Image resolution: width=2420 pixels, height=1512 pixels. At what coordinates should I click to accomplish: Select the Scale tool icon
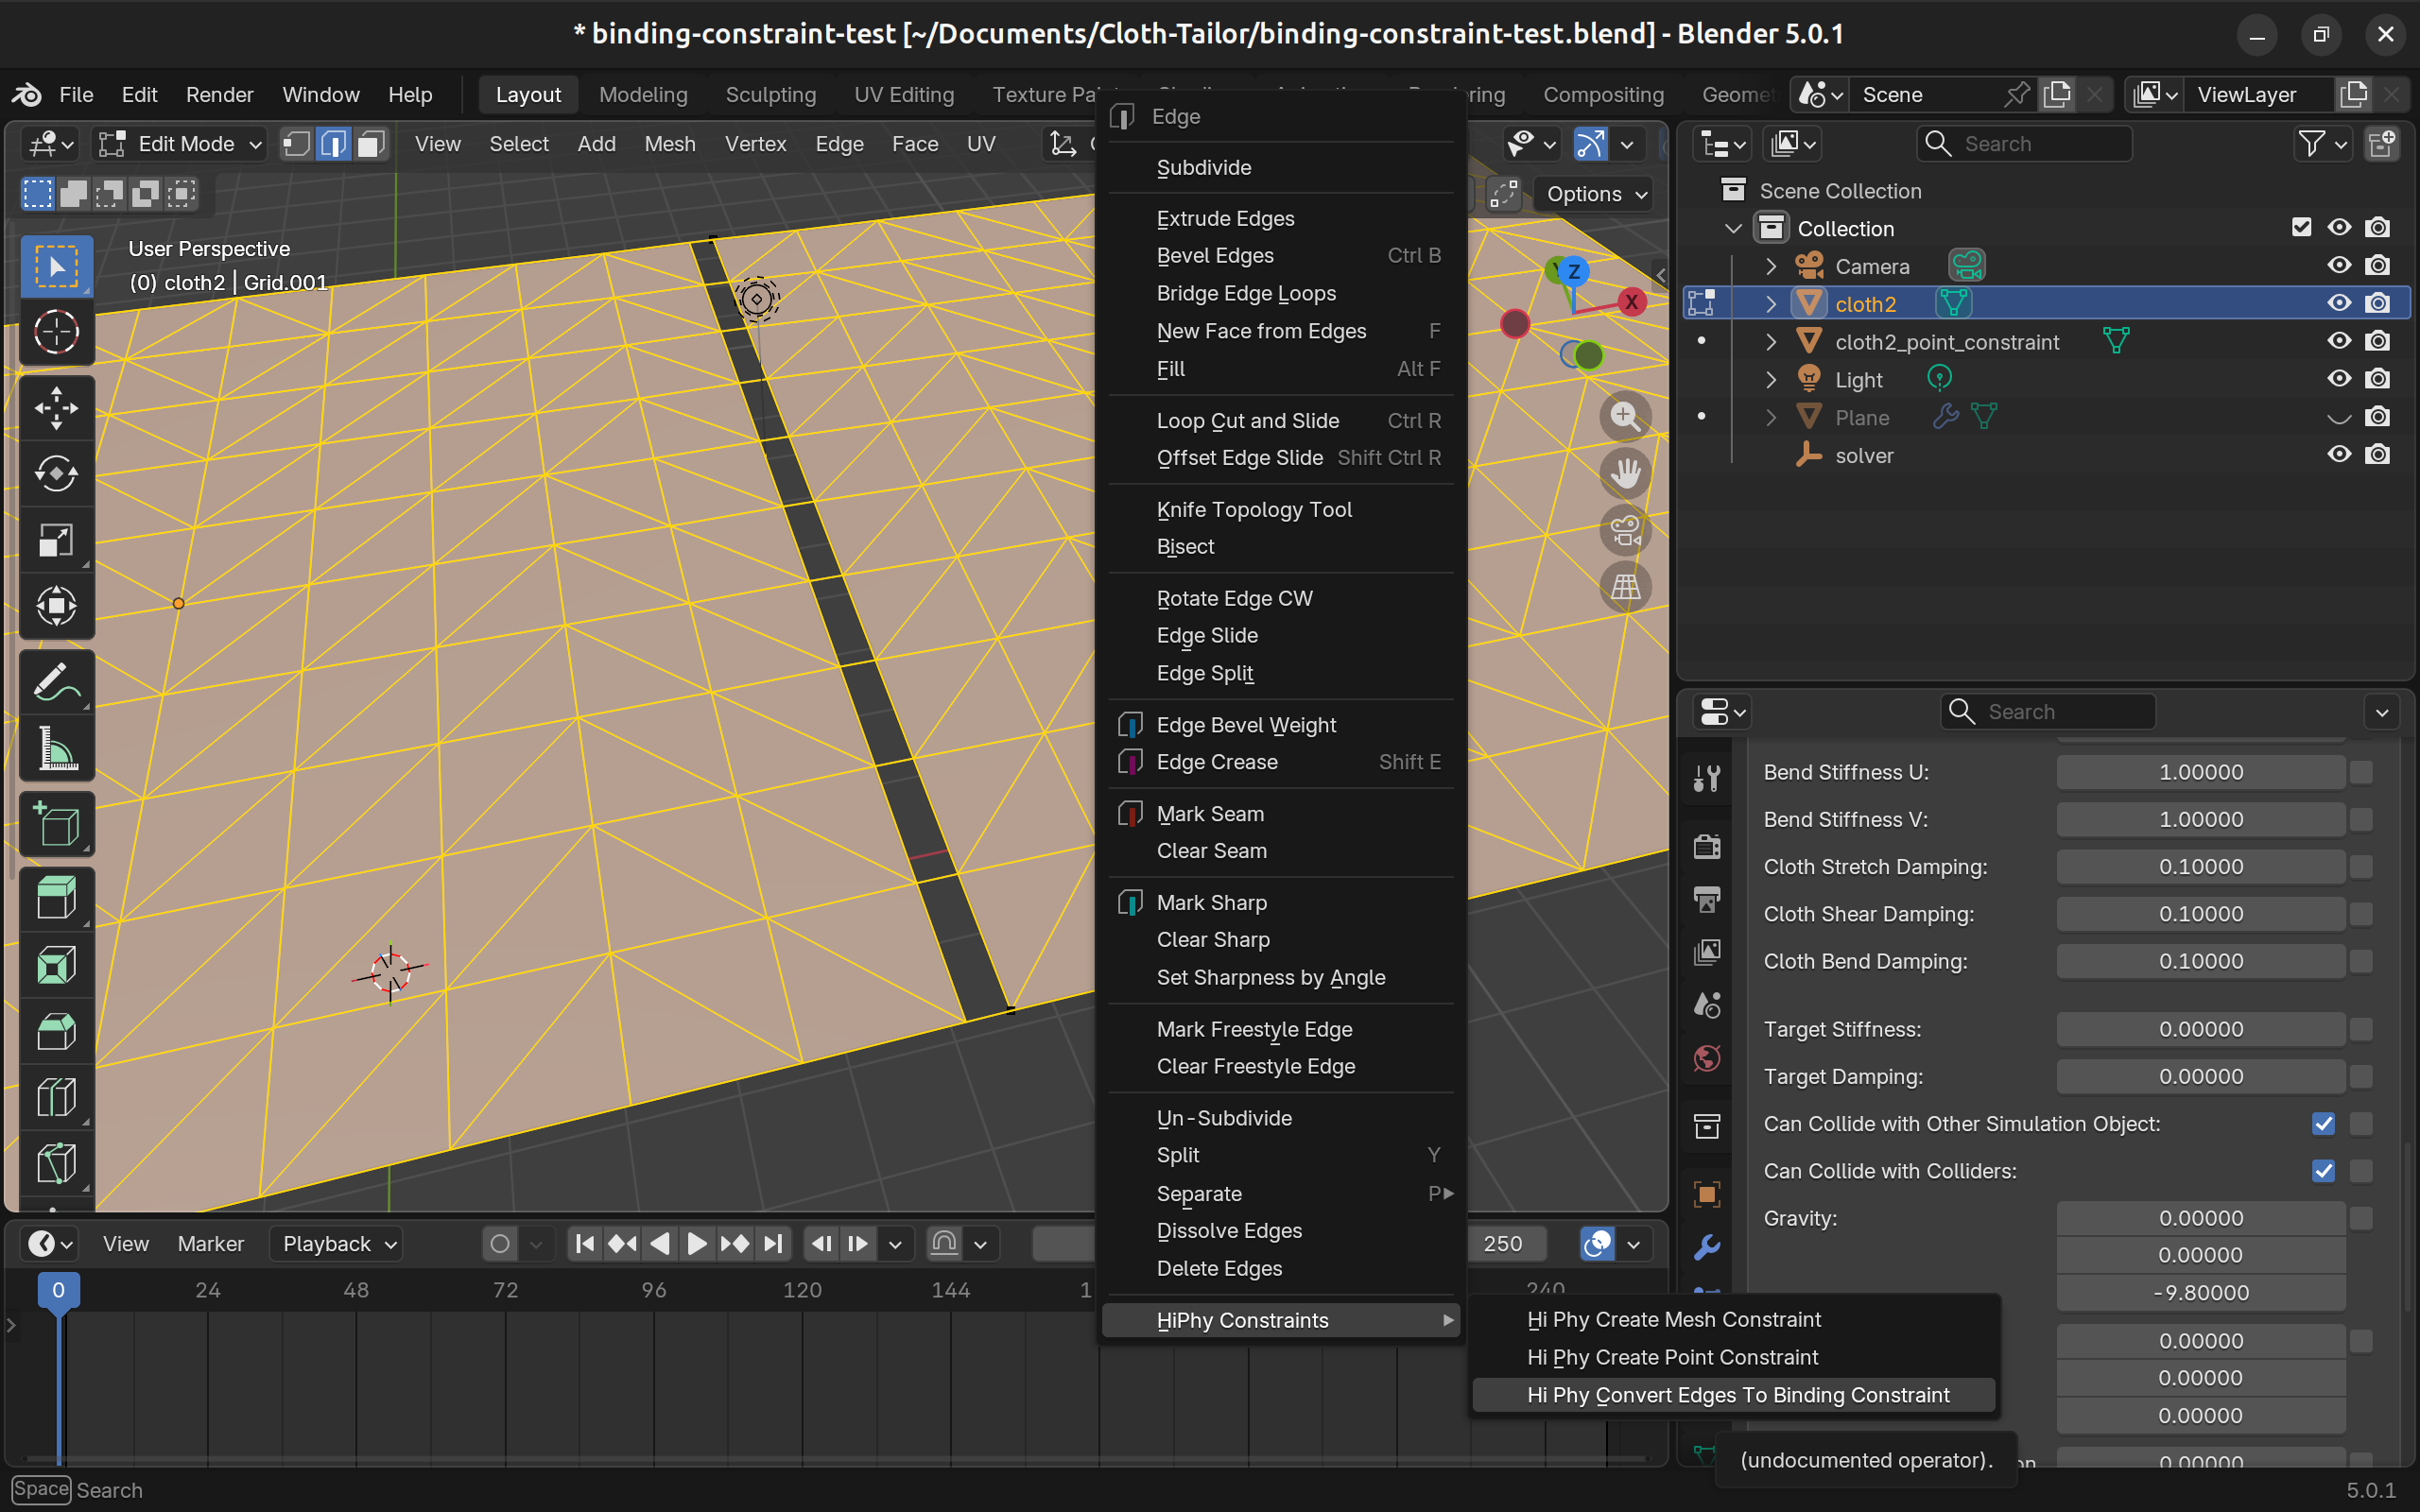(x=56, y=540)
